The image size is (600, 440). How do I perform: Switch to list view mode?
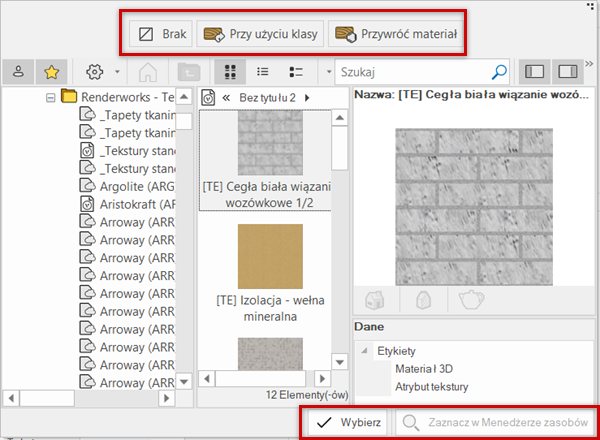pyautogui.click(x=263, y=72)
